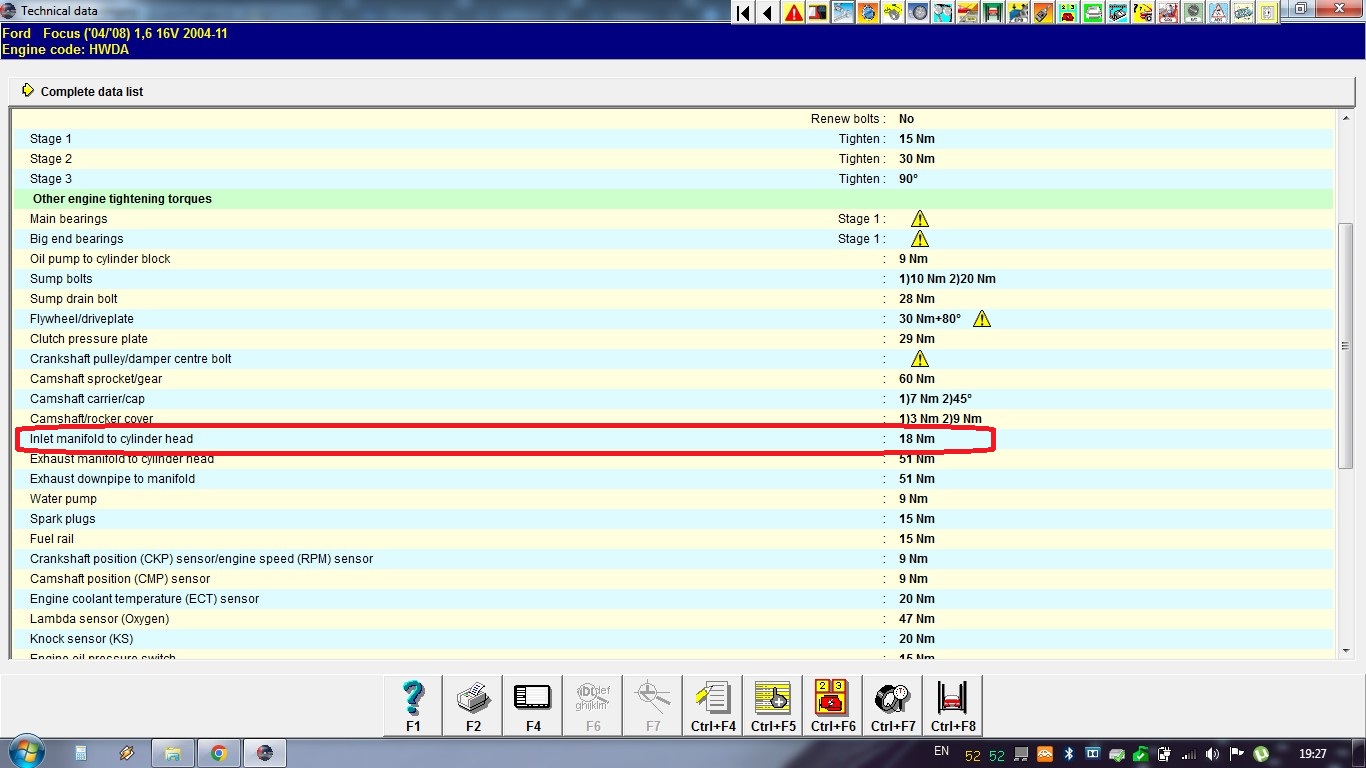The height and width of the screenshot is (768, 1366).
Task: Click warning icon beside Flywheel/driveplate torque
Action: (x=981, y=319)
